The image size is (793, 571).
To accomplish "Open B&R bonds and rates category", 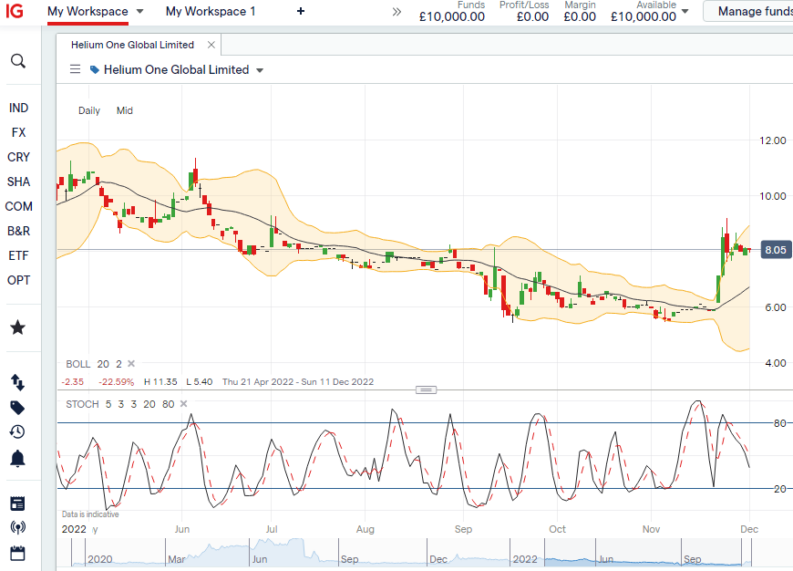I will [x=18, y=231].
